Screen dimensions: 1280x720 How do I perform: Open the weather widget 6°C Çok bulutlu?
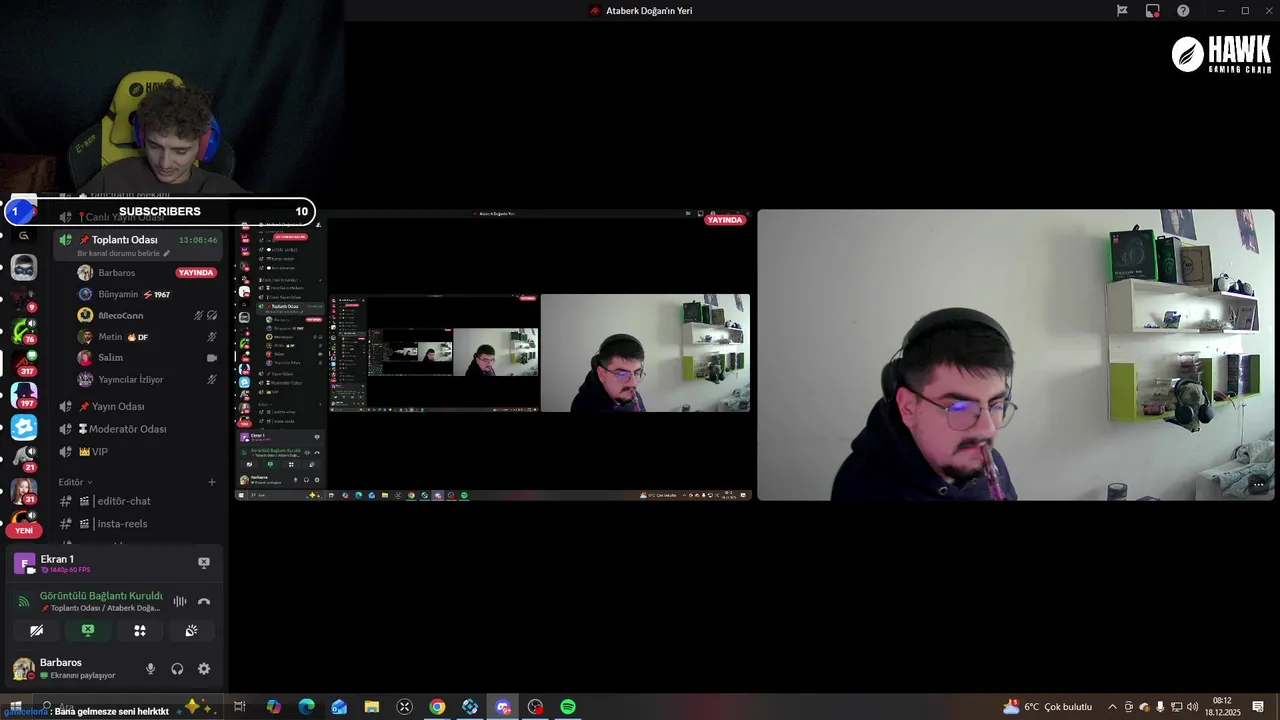pyautogui.click(x=1048, y=707)
